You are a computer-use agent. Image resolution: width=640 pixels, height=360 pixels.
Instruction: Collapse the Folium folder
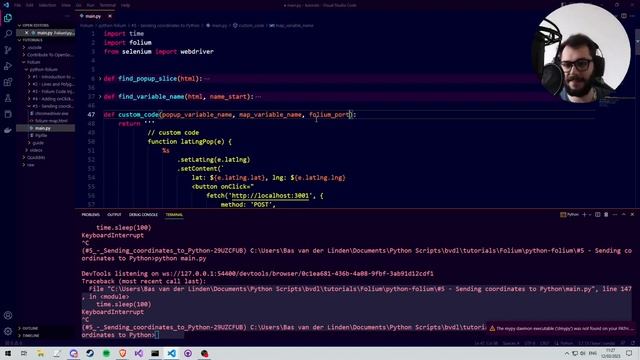(x=33, y=62)
